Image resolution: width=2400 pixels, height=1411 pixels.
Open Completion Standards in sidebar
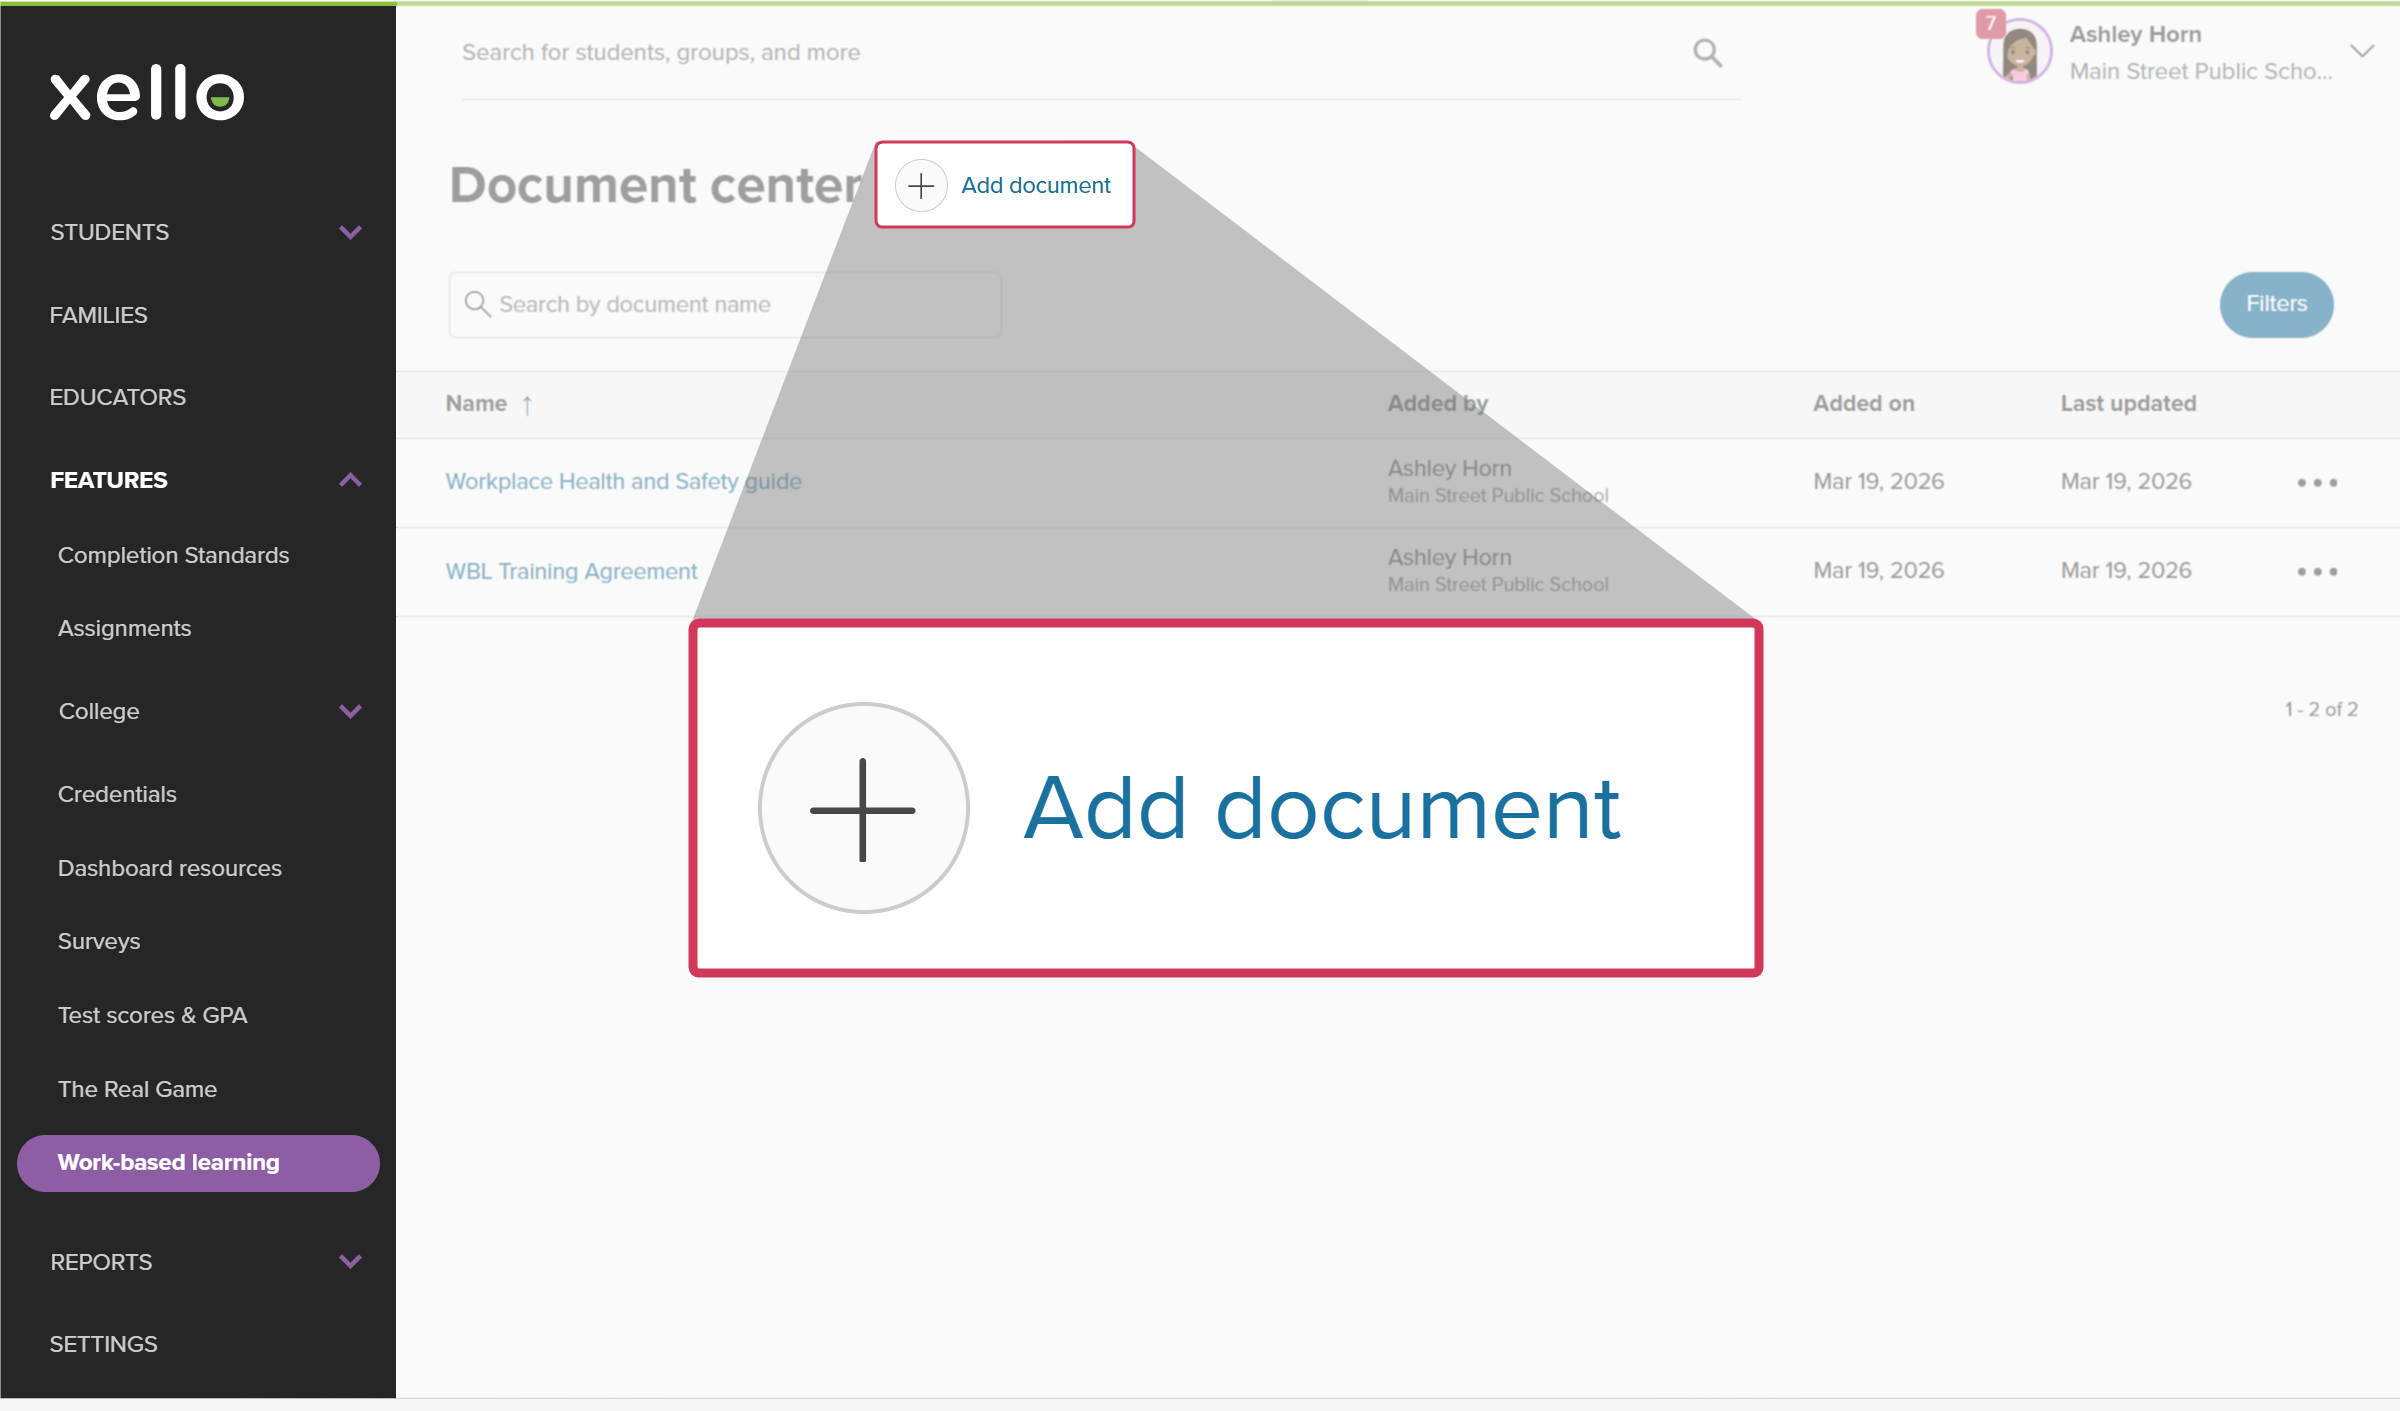[173, 555]
